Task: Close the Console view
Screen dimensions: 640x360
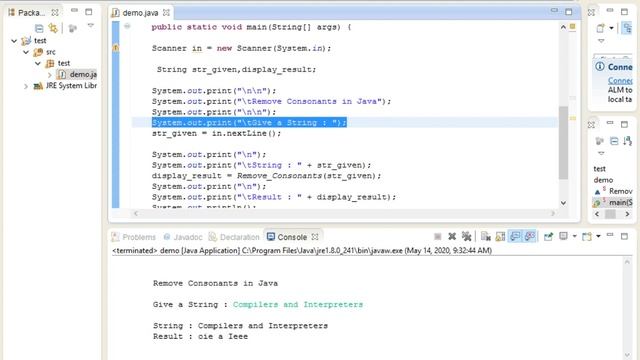Action: point(315,237)
